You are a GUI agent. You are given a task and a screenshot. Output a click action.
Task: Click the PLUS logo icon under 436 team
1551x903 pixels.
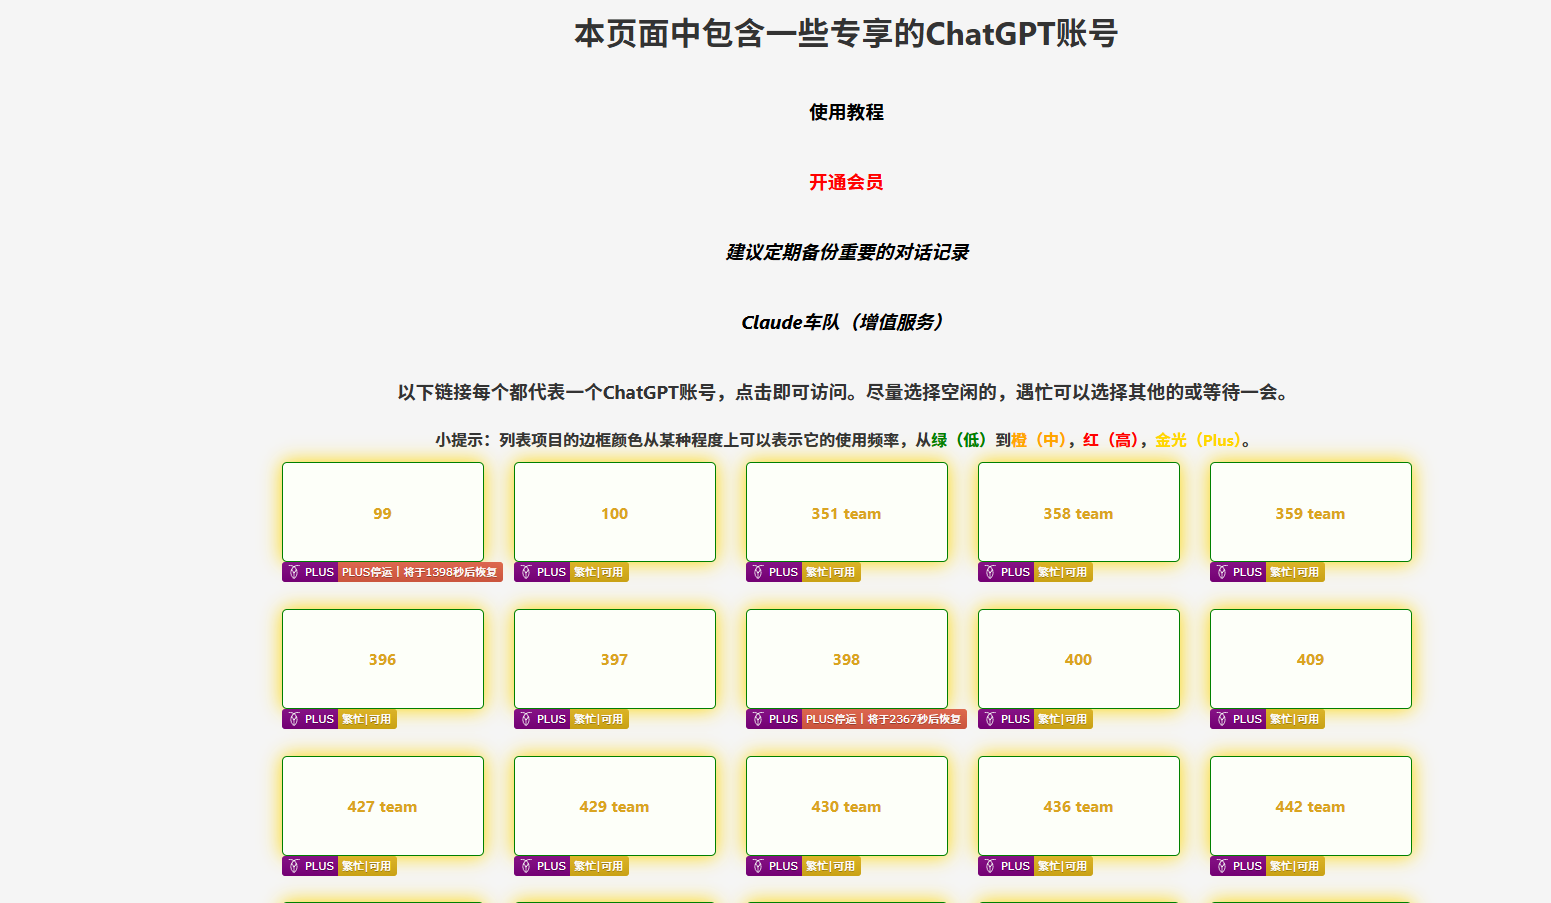click(x=990, y=866)
